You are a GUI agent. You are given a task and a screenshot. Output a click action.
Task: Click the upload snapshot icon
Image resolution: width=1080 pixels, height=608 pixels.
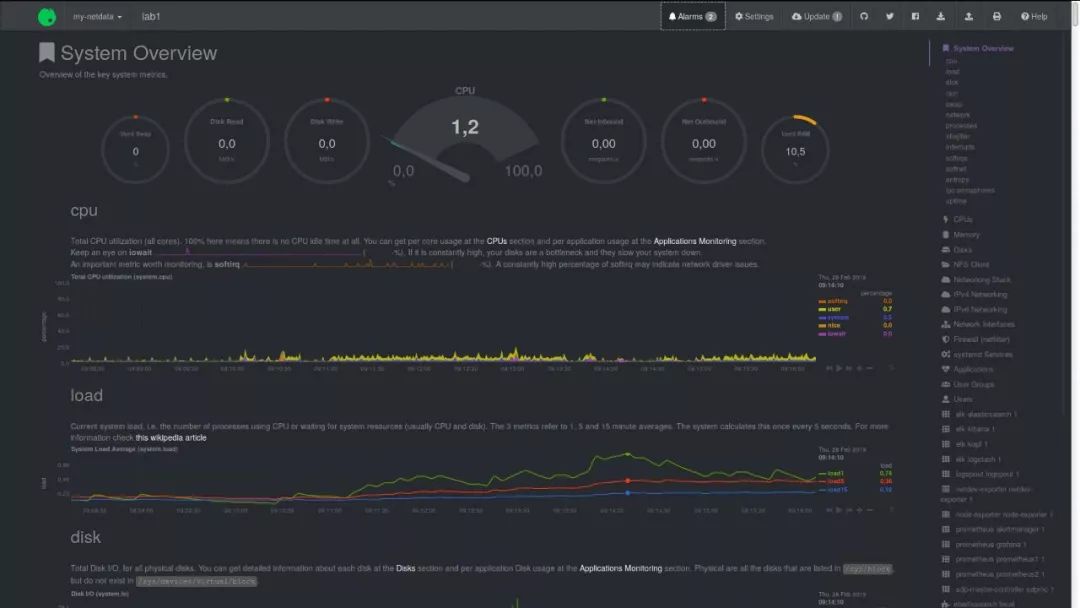pos(968,17)
